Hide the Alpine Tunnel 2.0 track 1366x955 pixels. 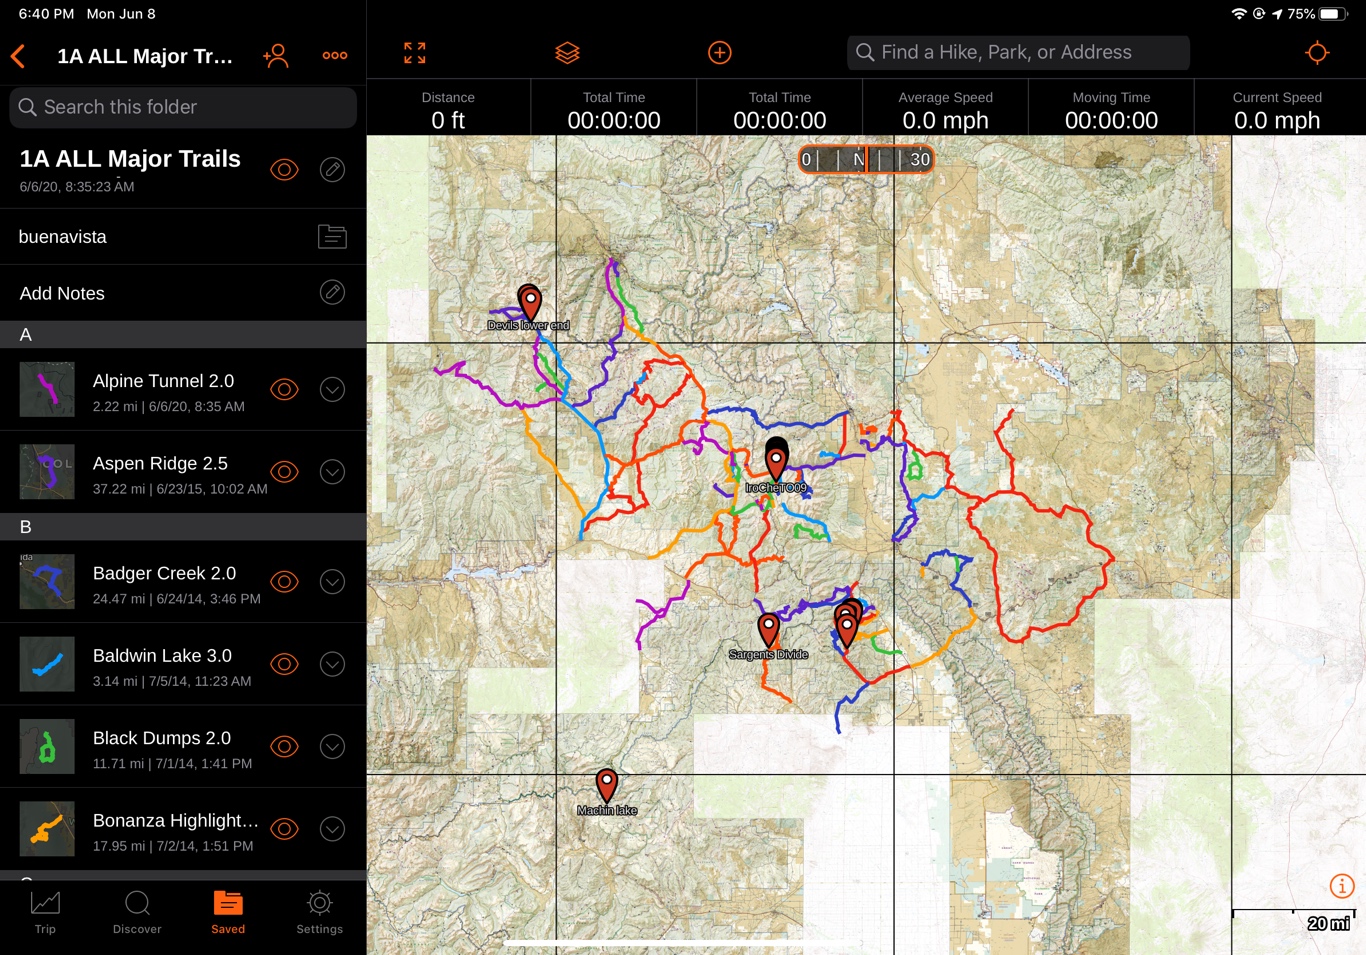[x=284, y=390]
